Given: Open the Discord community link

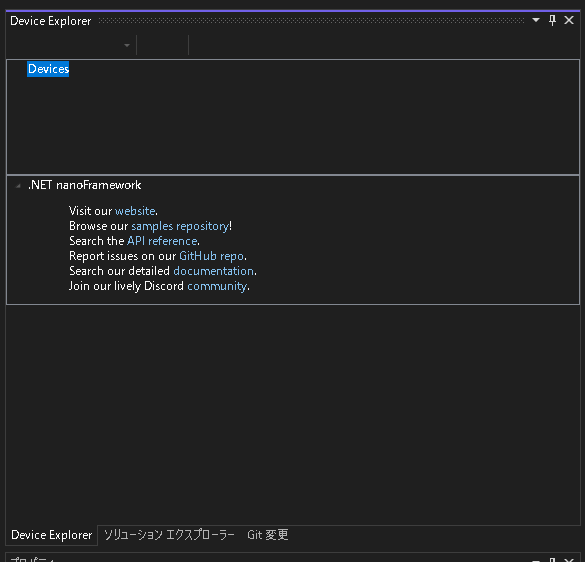Looking at the screenshot, I should coord(217,286).
